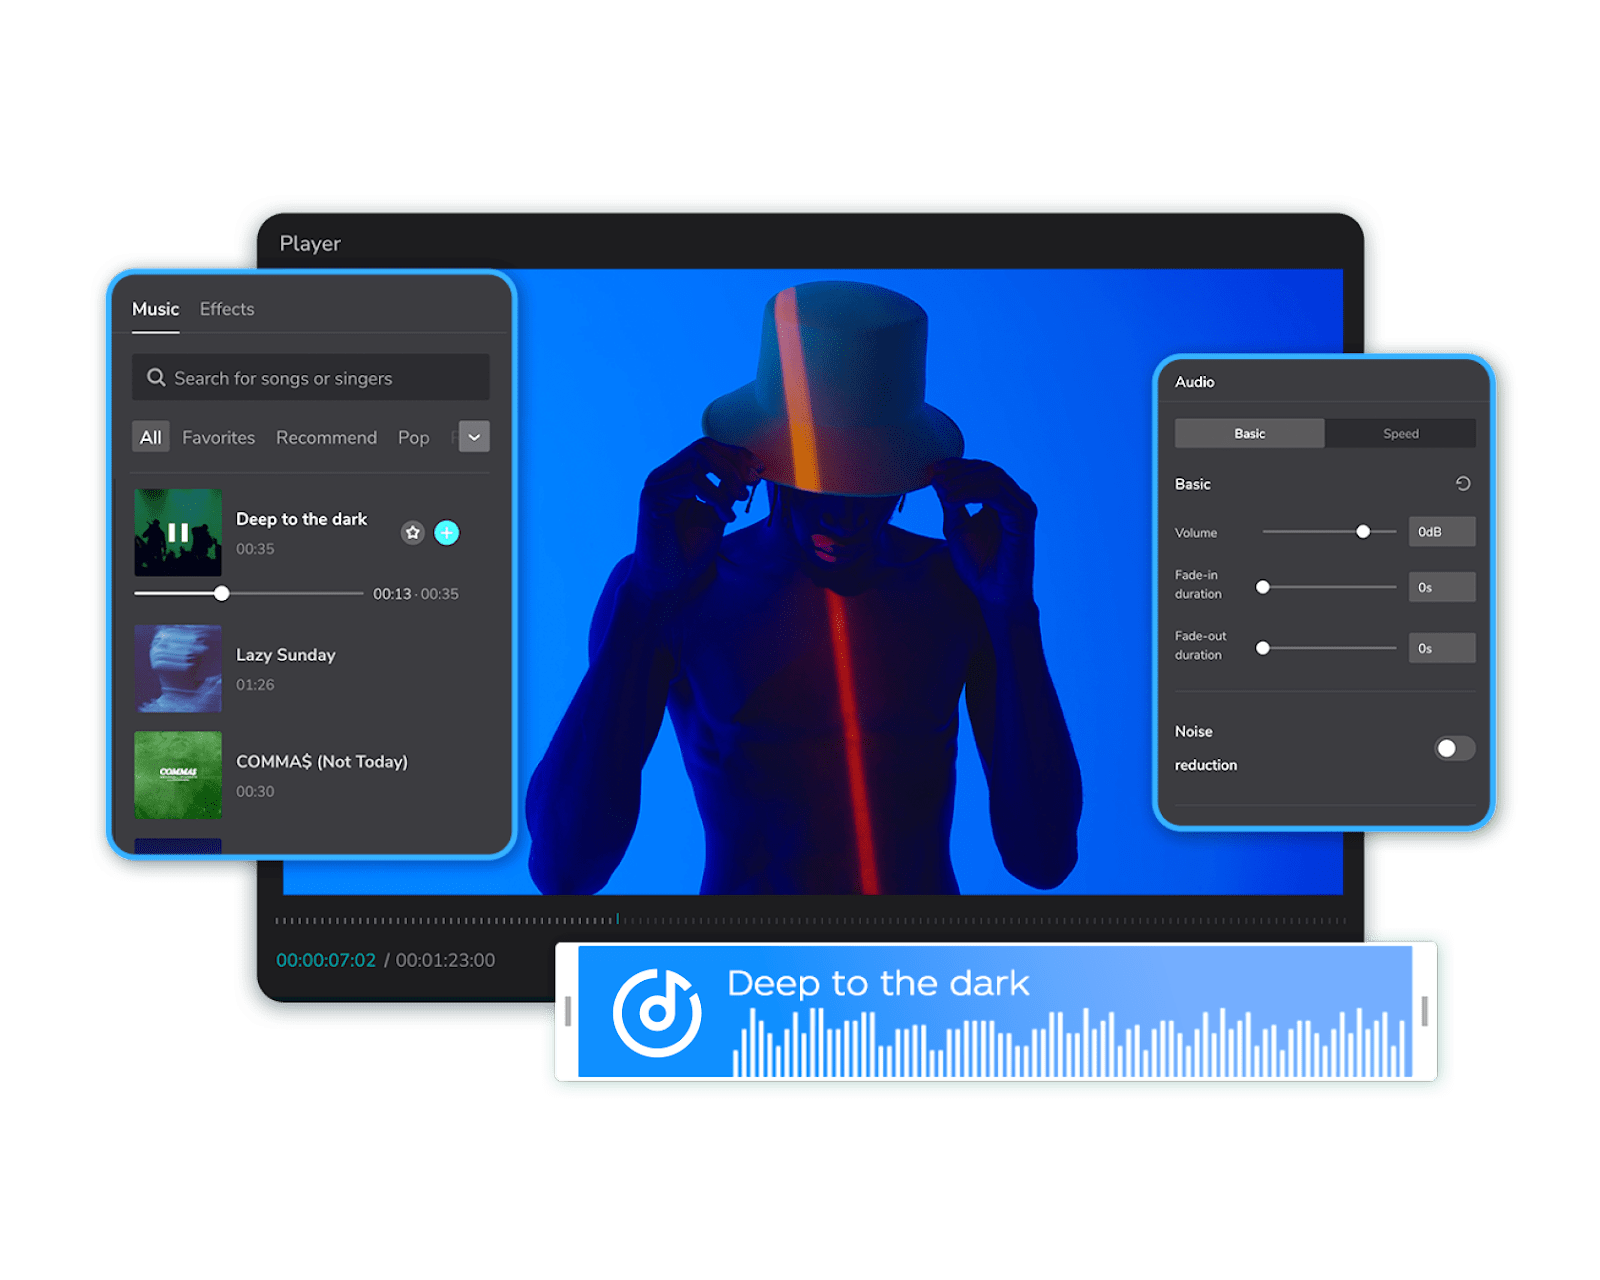
Task: Click the COMMA$ (Not Today) song title
Action: point(322,762)
